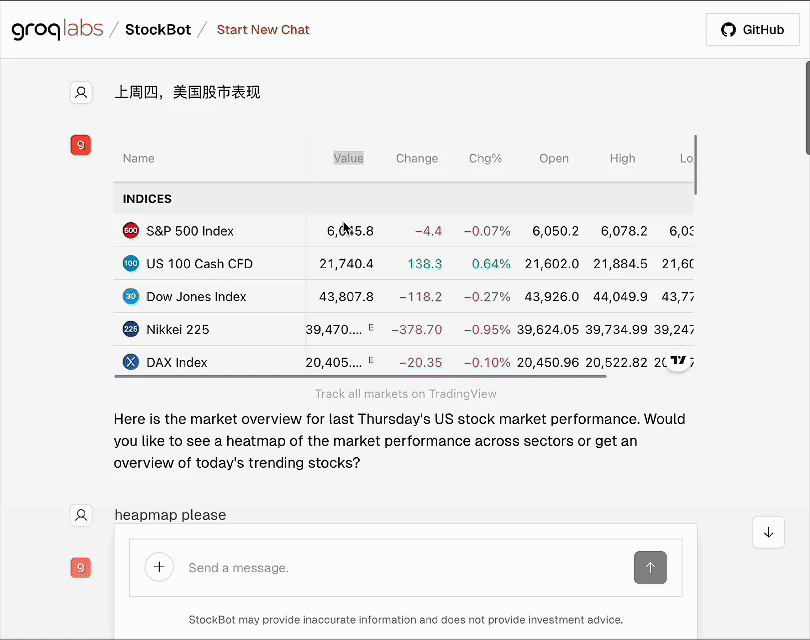Click the groq labs logo
This screenshot has width=810, height=640.
point(57,29)
